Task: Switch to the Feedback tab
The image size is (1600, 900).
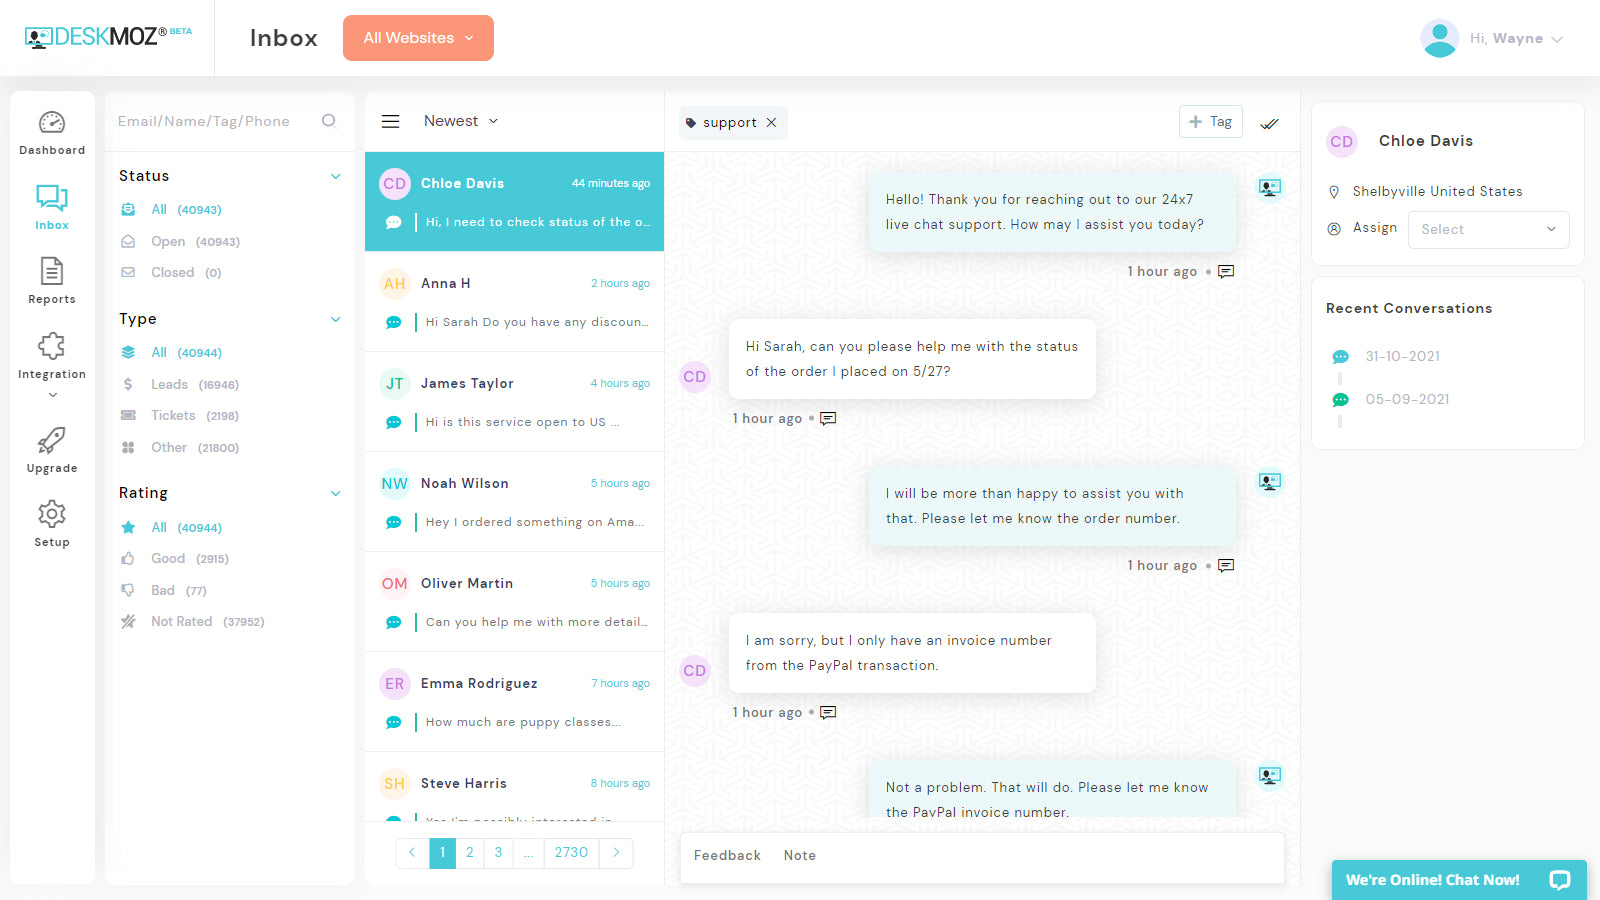Action: coord(727,856)
